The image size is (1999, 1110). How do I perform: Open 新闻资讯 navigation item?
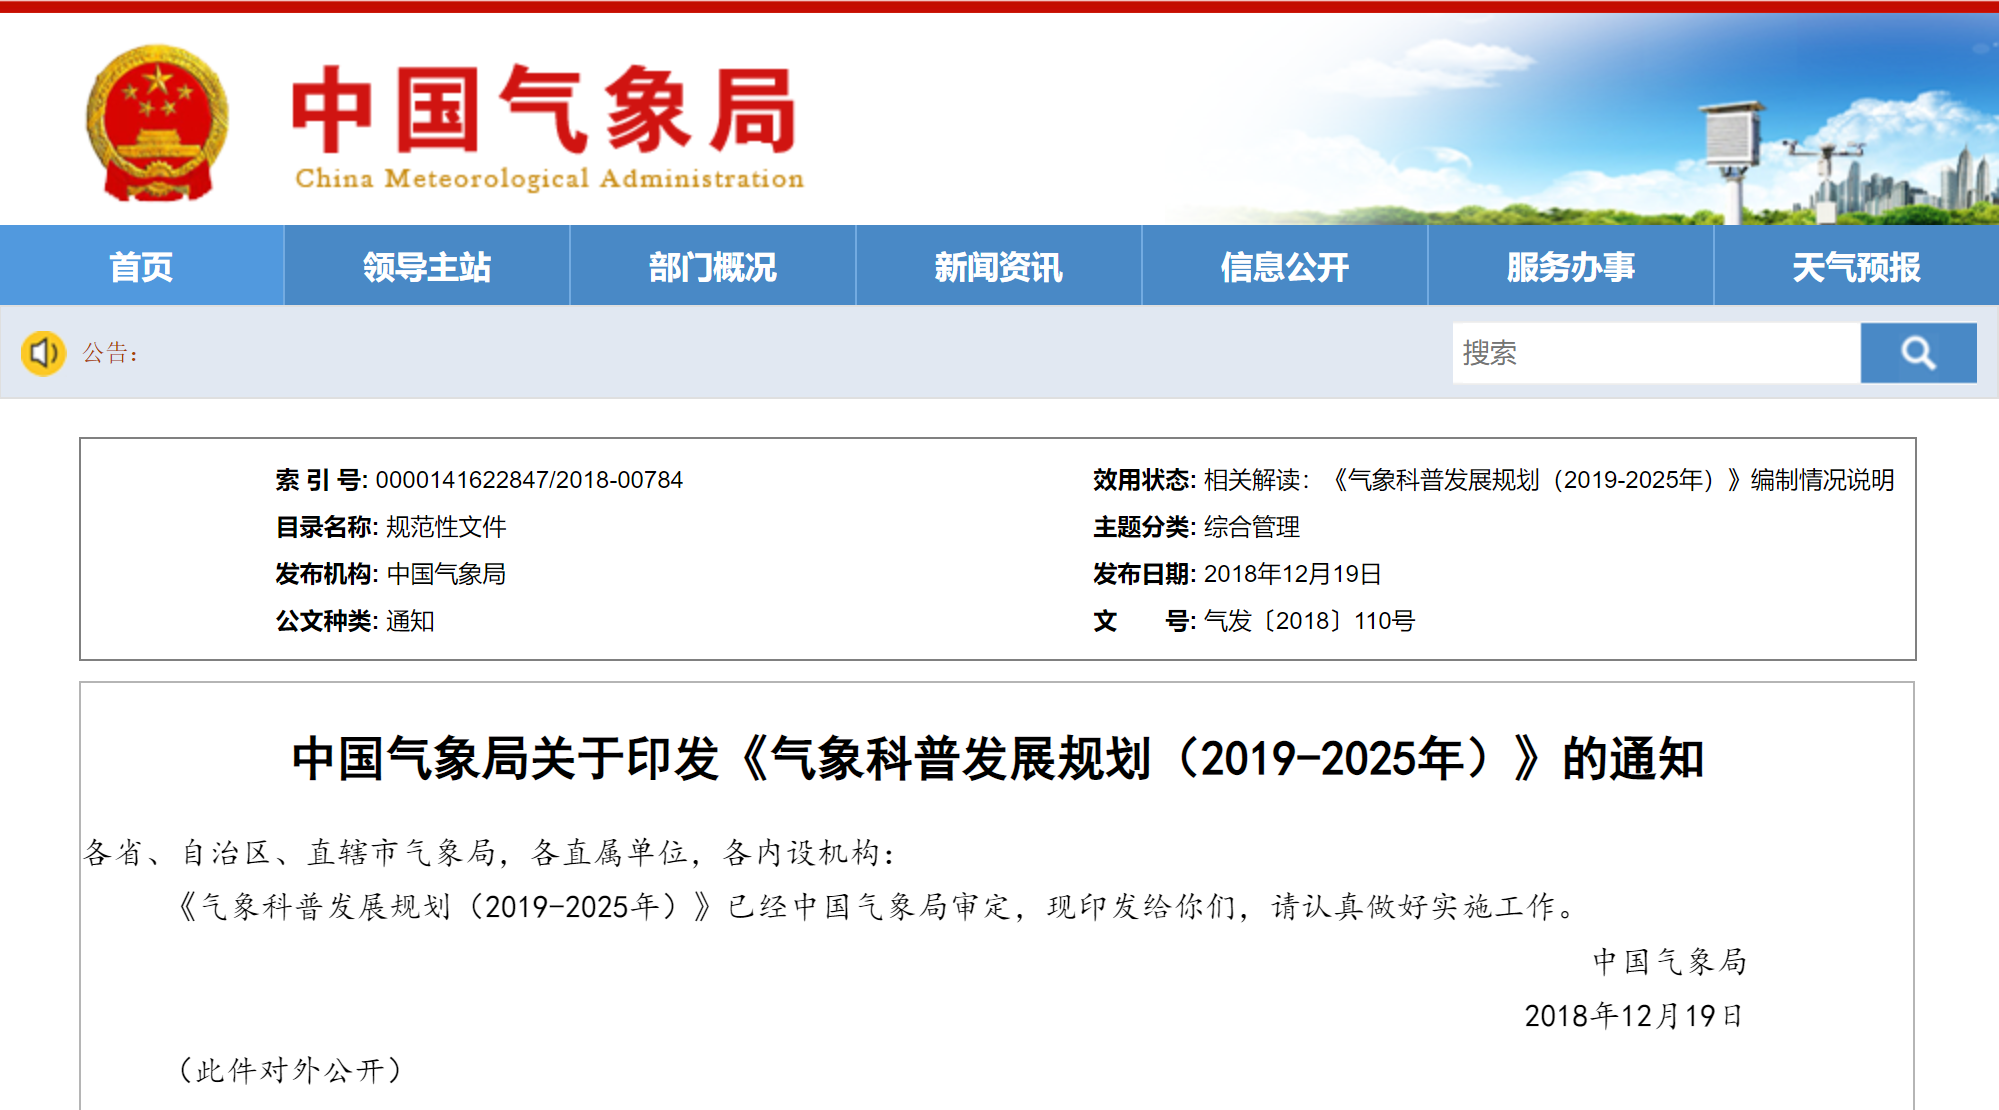(998, 267)
